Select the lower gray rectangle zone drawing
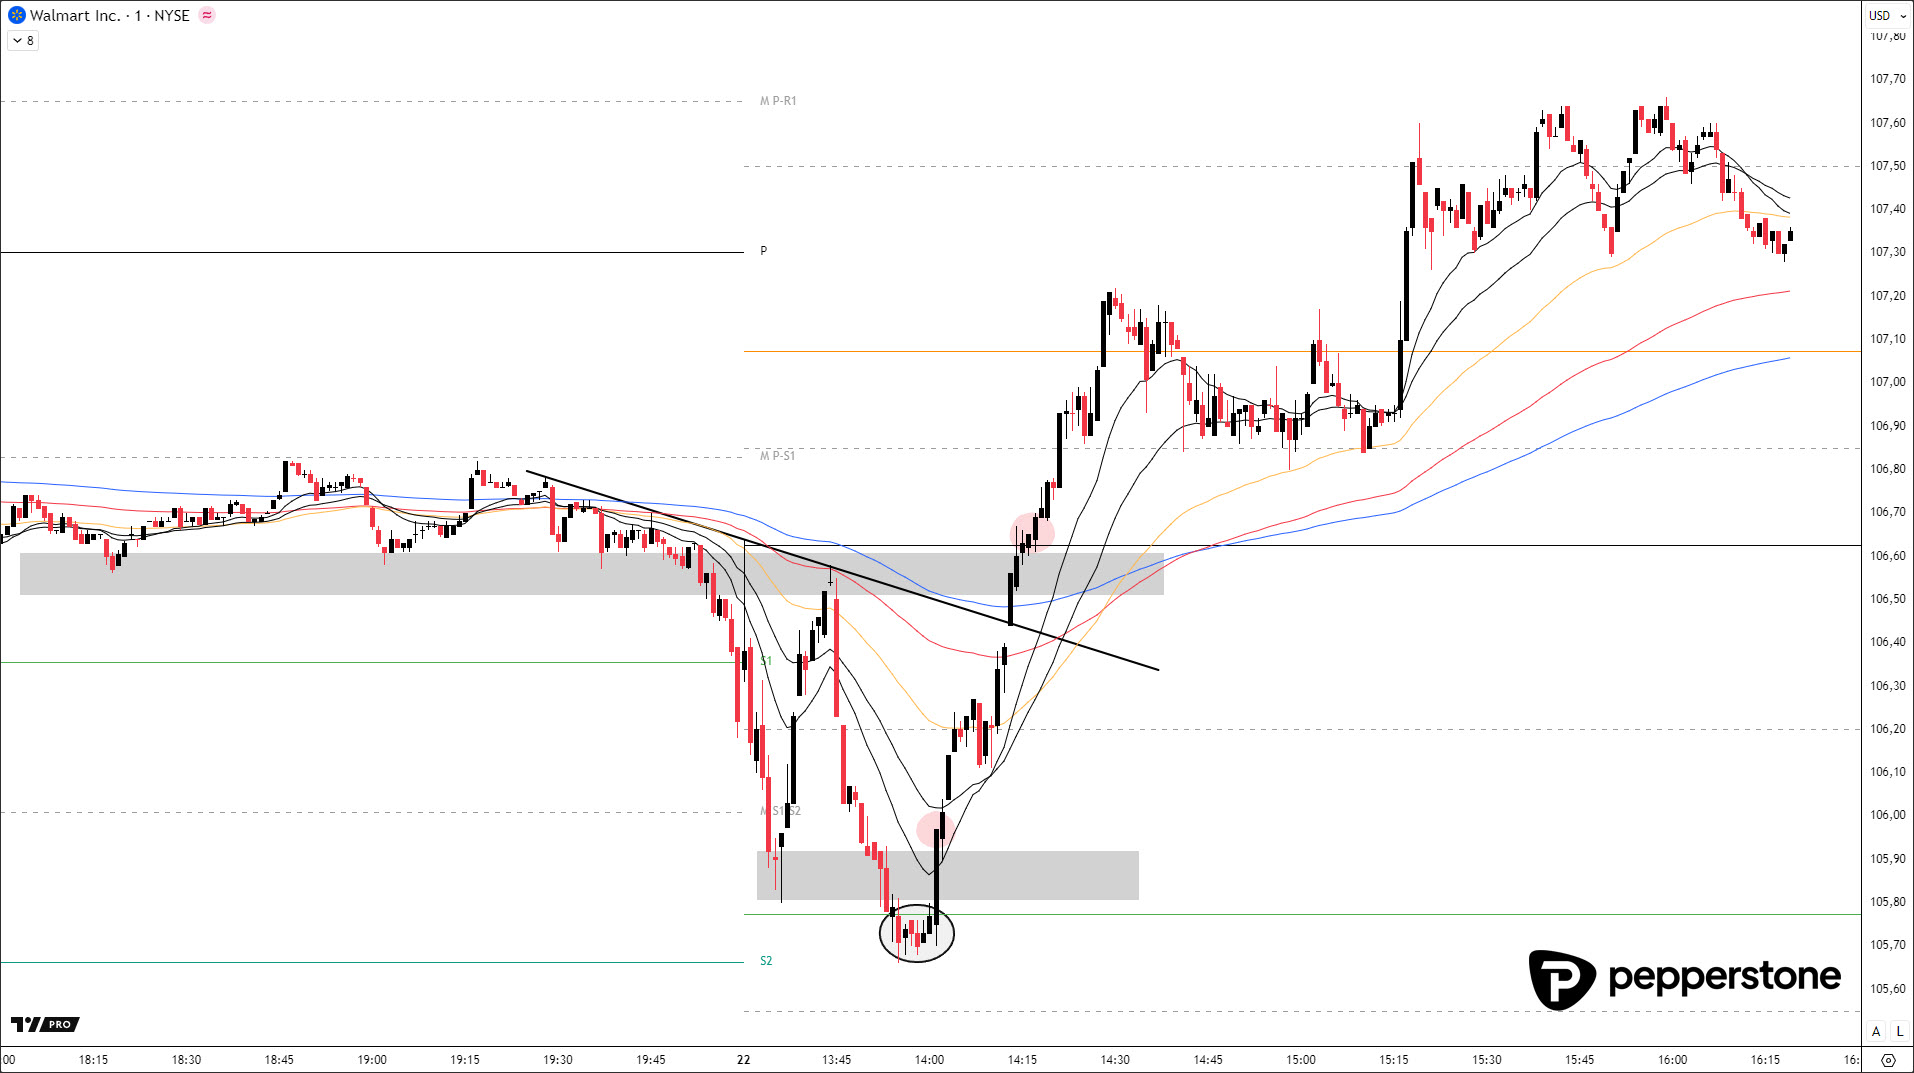Viewport: 1914px width, 1073px height. 948,875
